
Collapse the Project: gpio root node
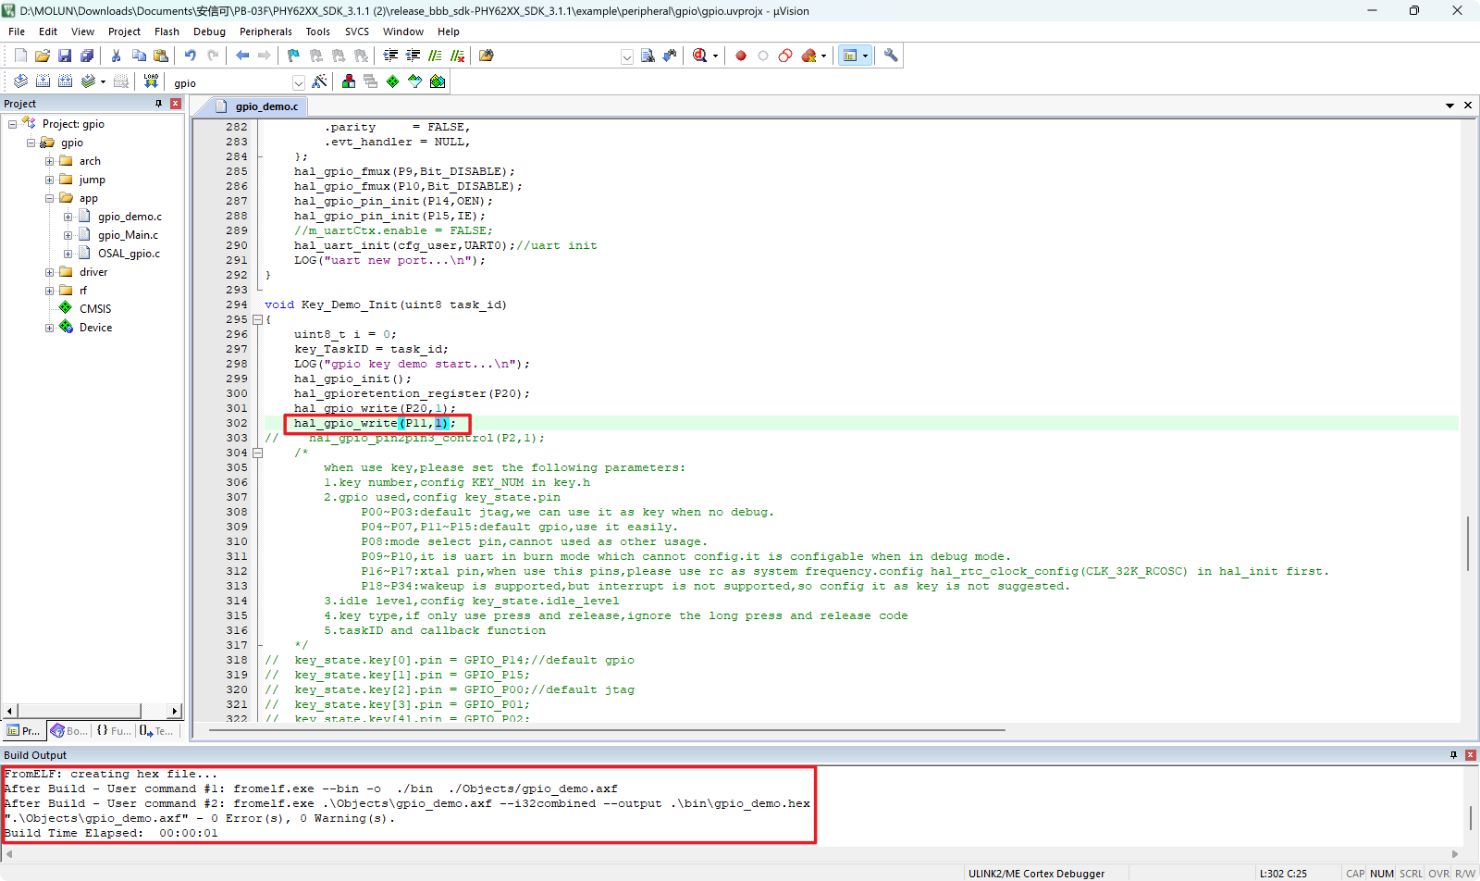coord(12,124)
